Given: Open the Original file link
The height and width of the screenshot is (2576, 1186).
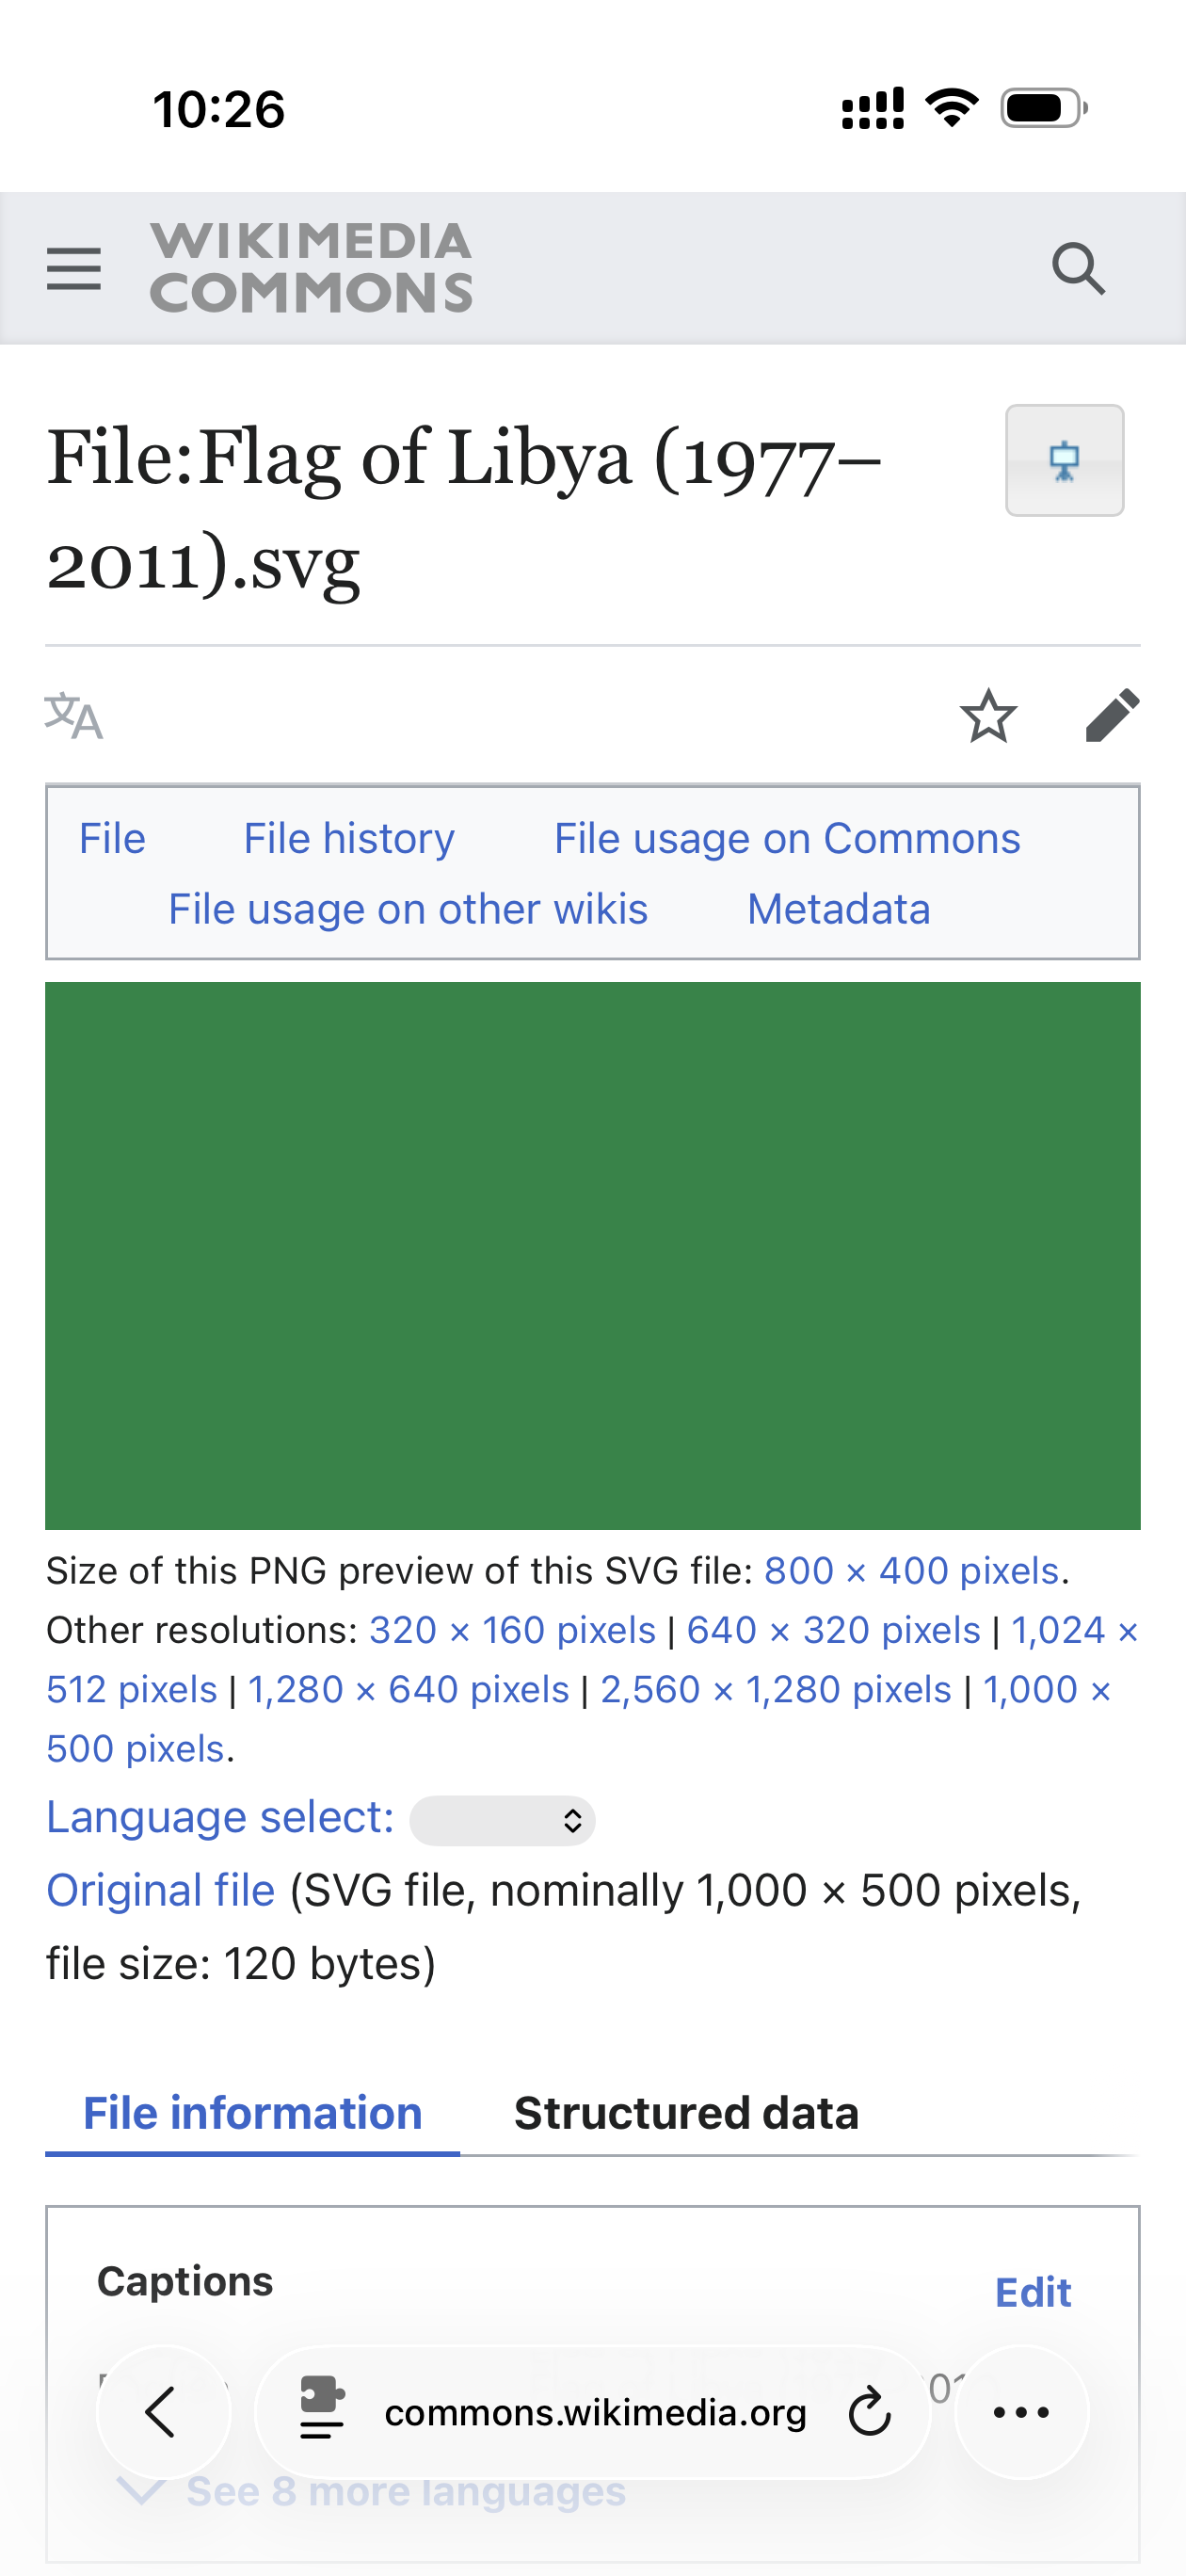Looking at the screenshot, I should [x=161, y=1891].
